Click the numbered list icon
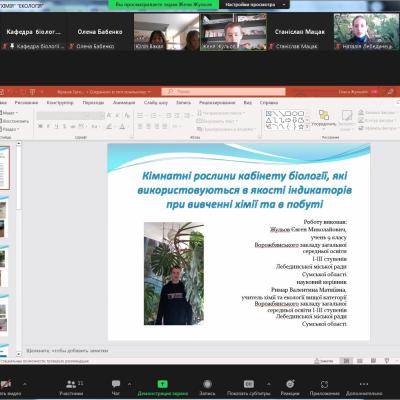 tap(154, 116)
